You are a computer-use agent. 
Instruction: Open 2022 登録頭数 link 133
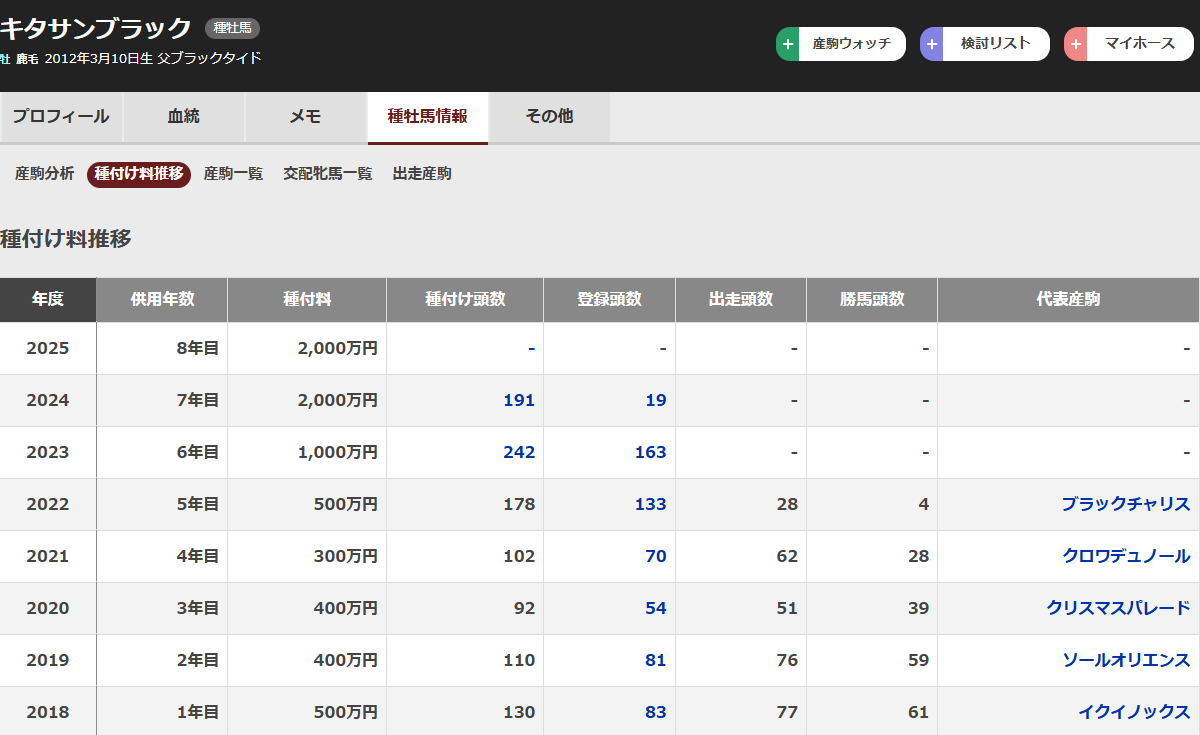[651, 504]
